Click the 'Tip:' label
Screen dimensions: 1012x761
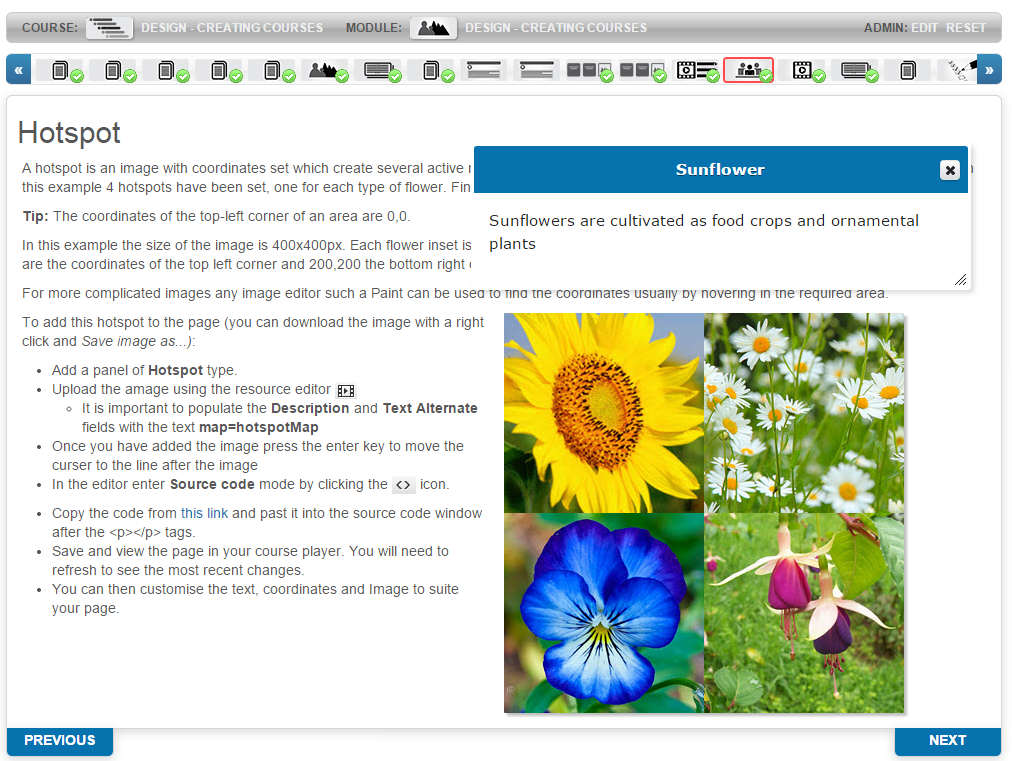tap(35, 216)
